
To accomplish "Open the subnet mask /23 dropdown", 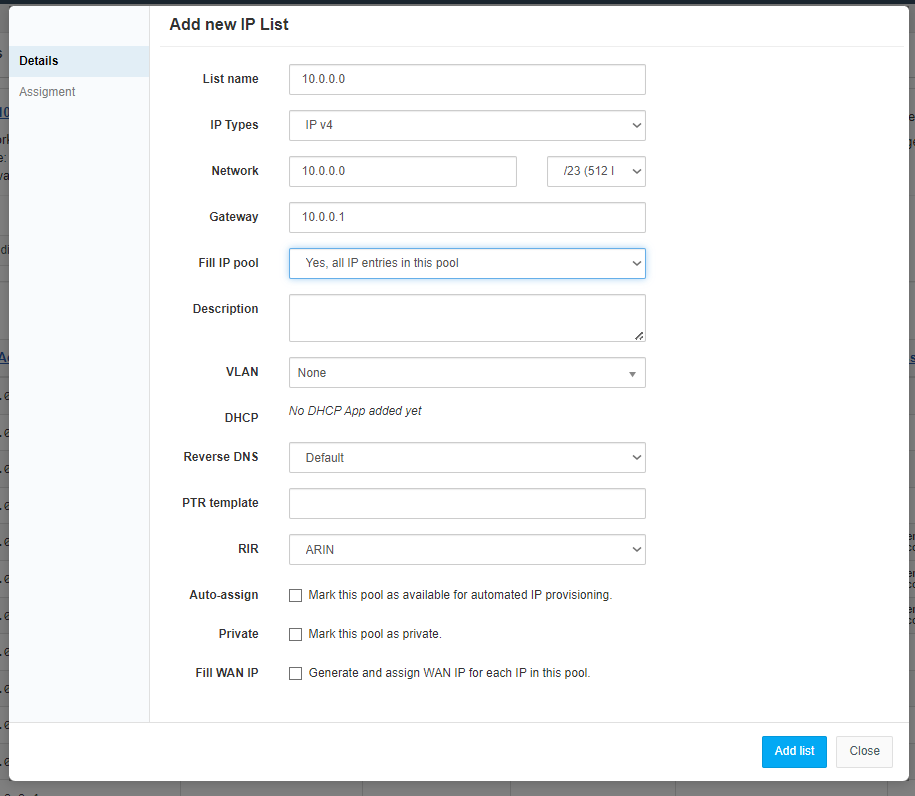I will 596,171.
